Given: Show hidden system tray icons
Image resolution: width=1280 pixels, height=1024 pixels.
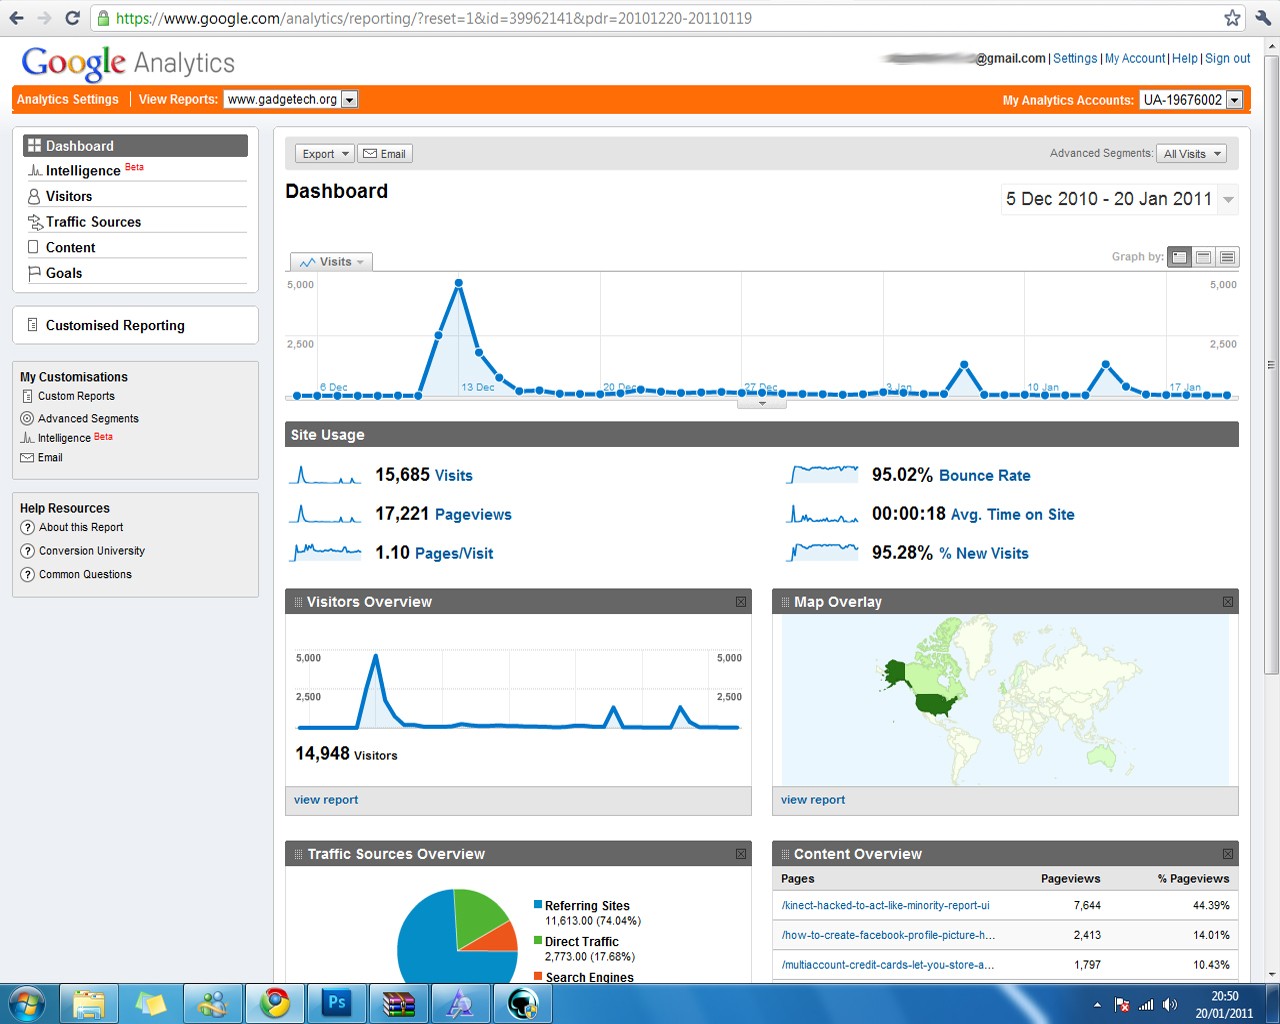Looking at the screenshot, I should click(1097, 1005).
